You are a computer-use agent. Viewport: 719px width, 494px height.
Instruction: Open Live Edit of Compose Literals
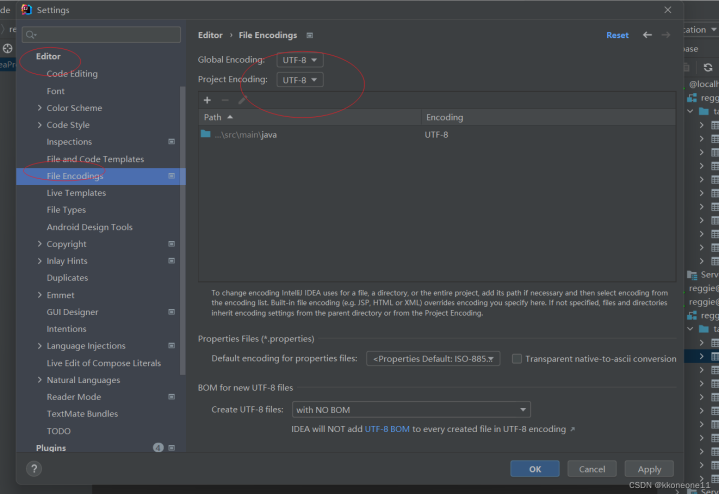coord(104,363)
